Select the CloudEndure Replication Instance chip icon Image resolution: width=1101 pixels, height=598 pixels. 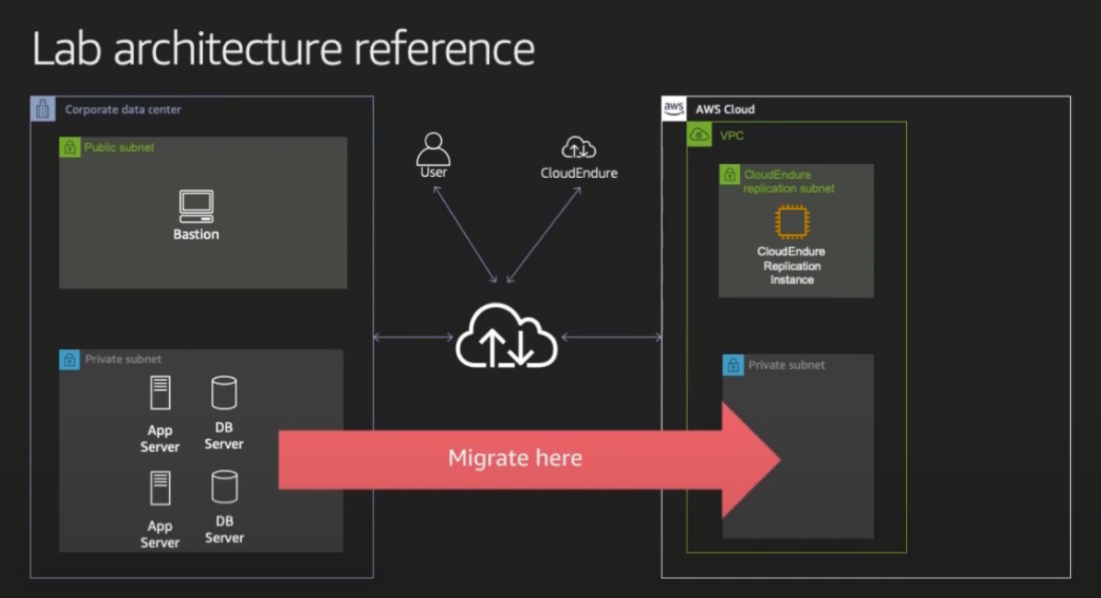(x=791, y=222)
